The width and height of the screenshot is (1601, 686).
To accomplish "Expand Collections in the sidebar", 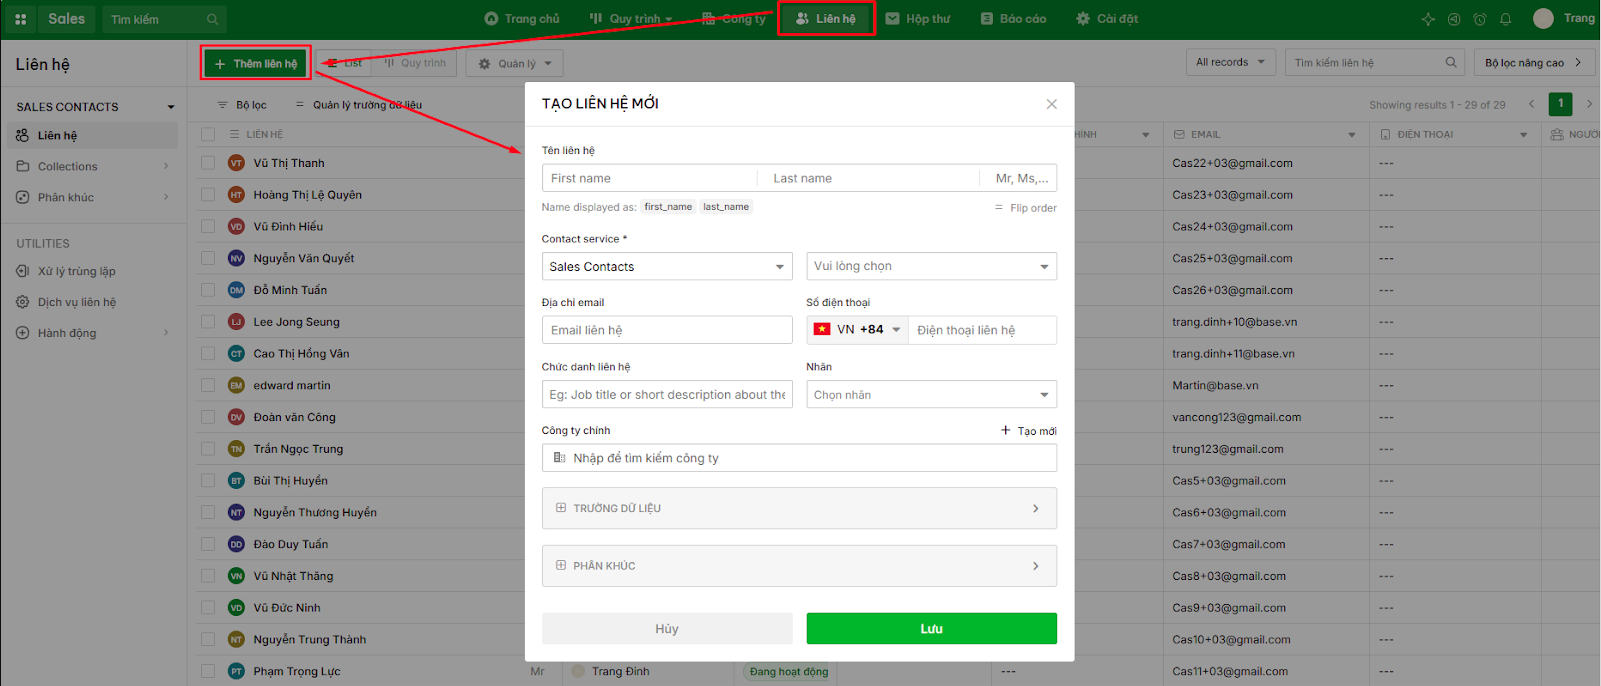I will coord(166,166).
